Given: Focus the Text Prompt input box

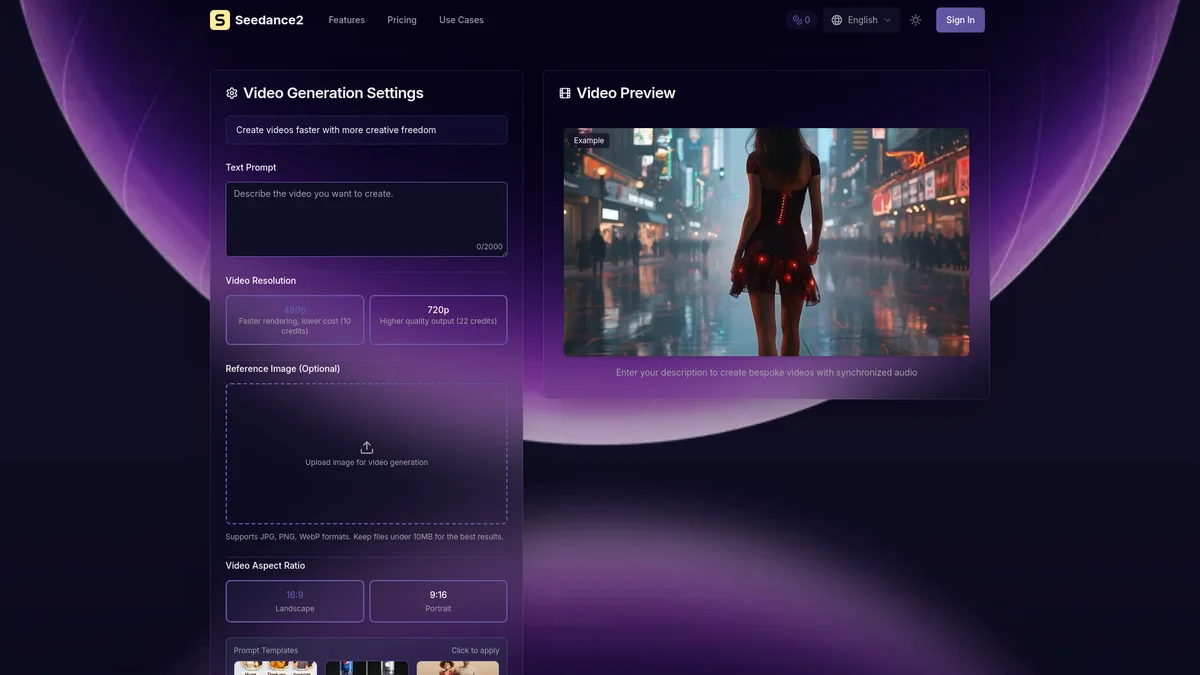Looking at the screenshot, I should (x=366, y=219).
